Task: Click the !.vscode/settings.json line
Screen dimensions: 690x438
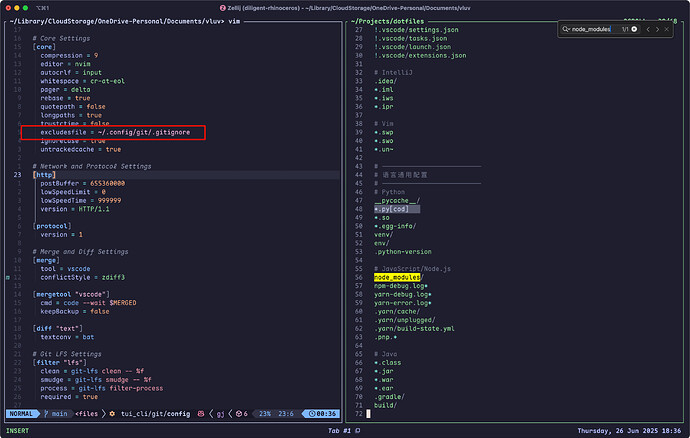Action: coord(416,30)
